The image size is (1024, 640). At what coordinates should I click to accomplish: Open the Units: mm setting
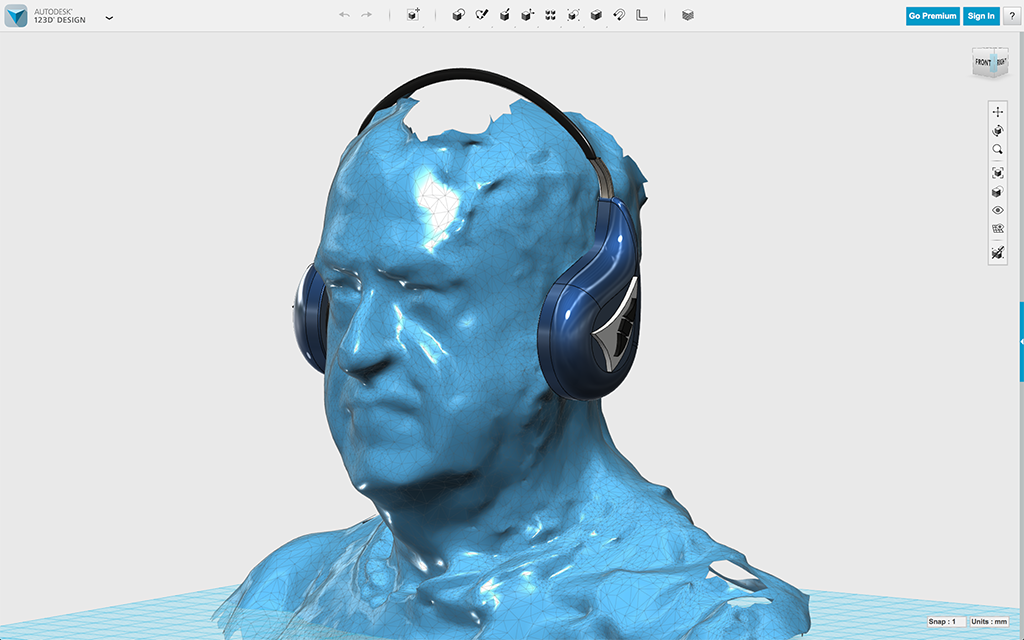[989, 622]
